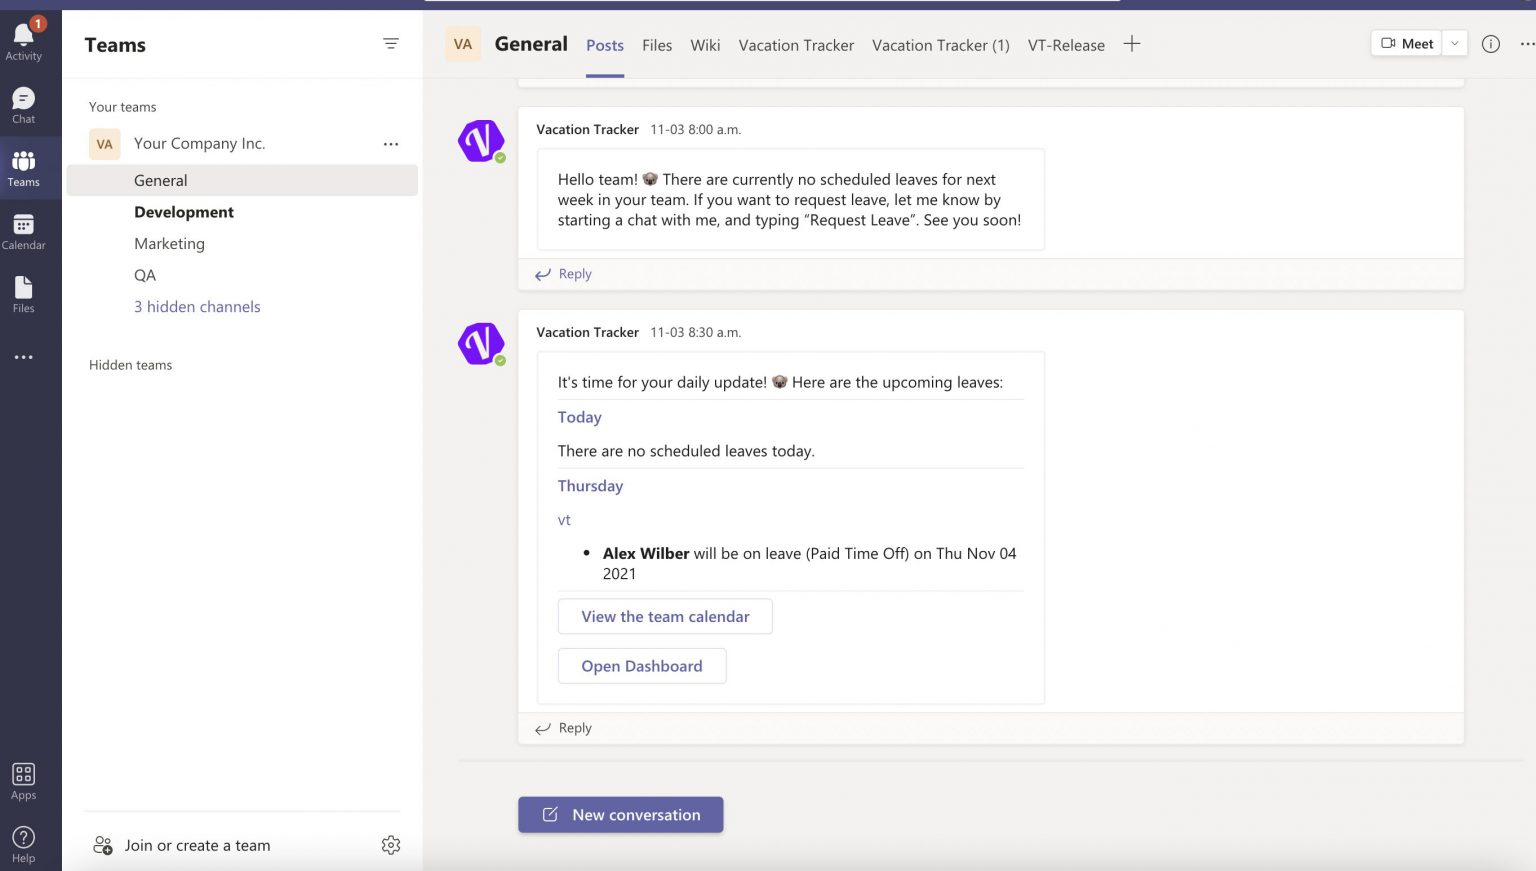Select the General channel
The width and height of the screenshot is (1536, 871).
pos(242,181)
